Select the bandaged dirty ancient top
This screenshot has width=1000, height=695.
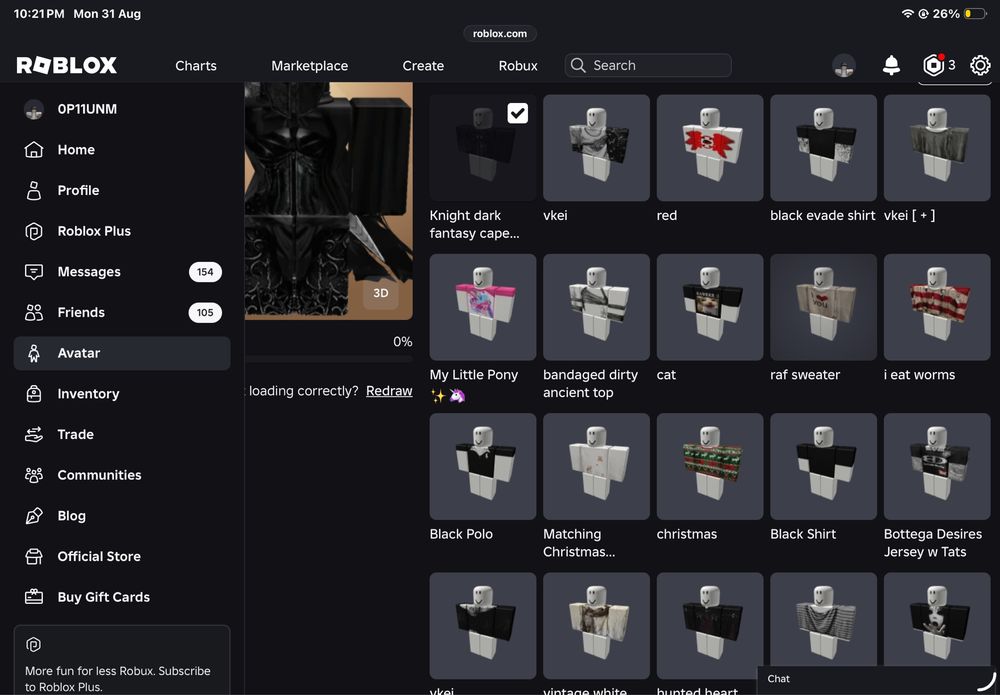click(x=596, y=307)
